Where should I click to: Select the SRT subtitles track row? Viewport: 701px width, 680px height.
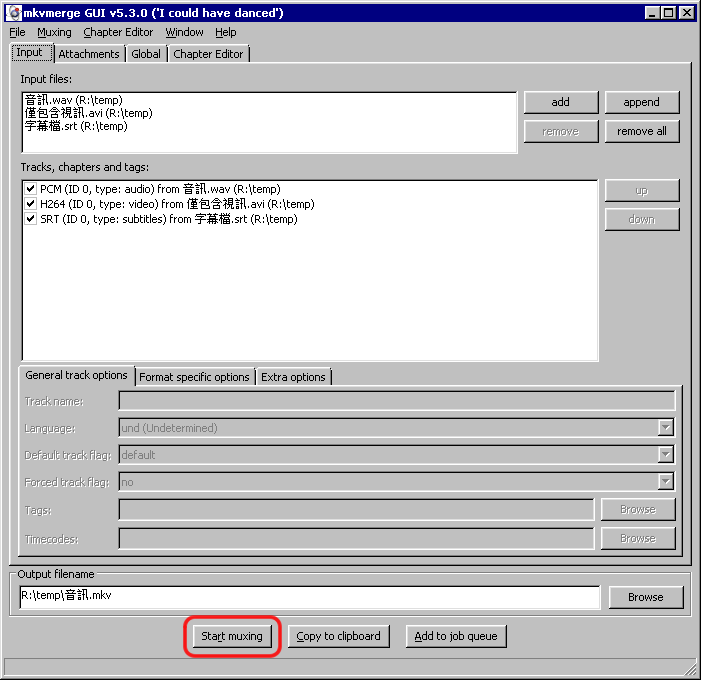[169, 220]
